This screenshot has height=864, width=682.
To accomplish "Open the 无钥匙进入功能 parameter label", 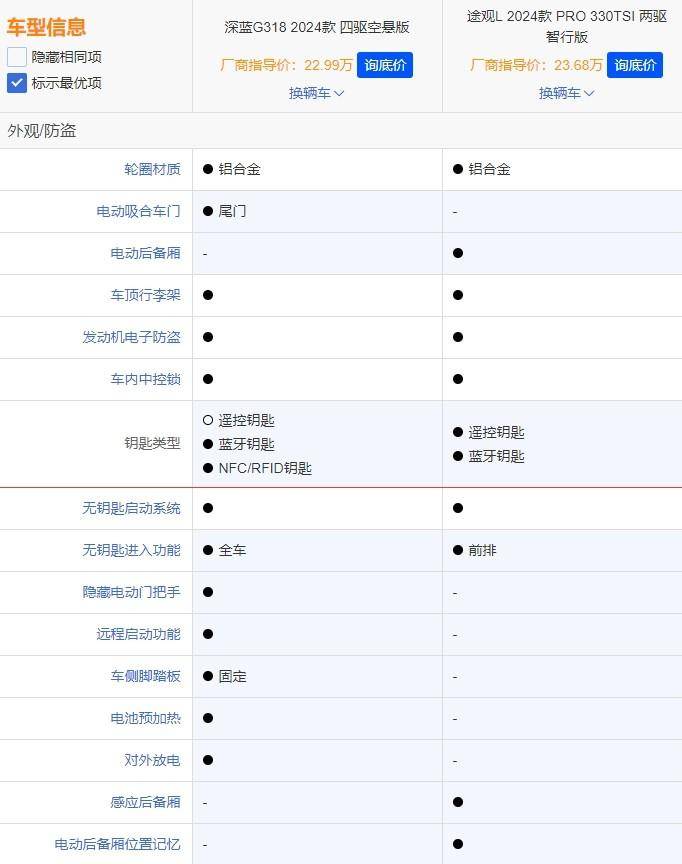I will pos(131,551).
